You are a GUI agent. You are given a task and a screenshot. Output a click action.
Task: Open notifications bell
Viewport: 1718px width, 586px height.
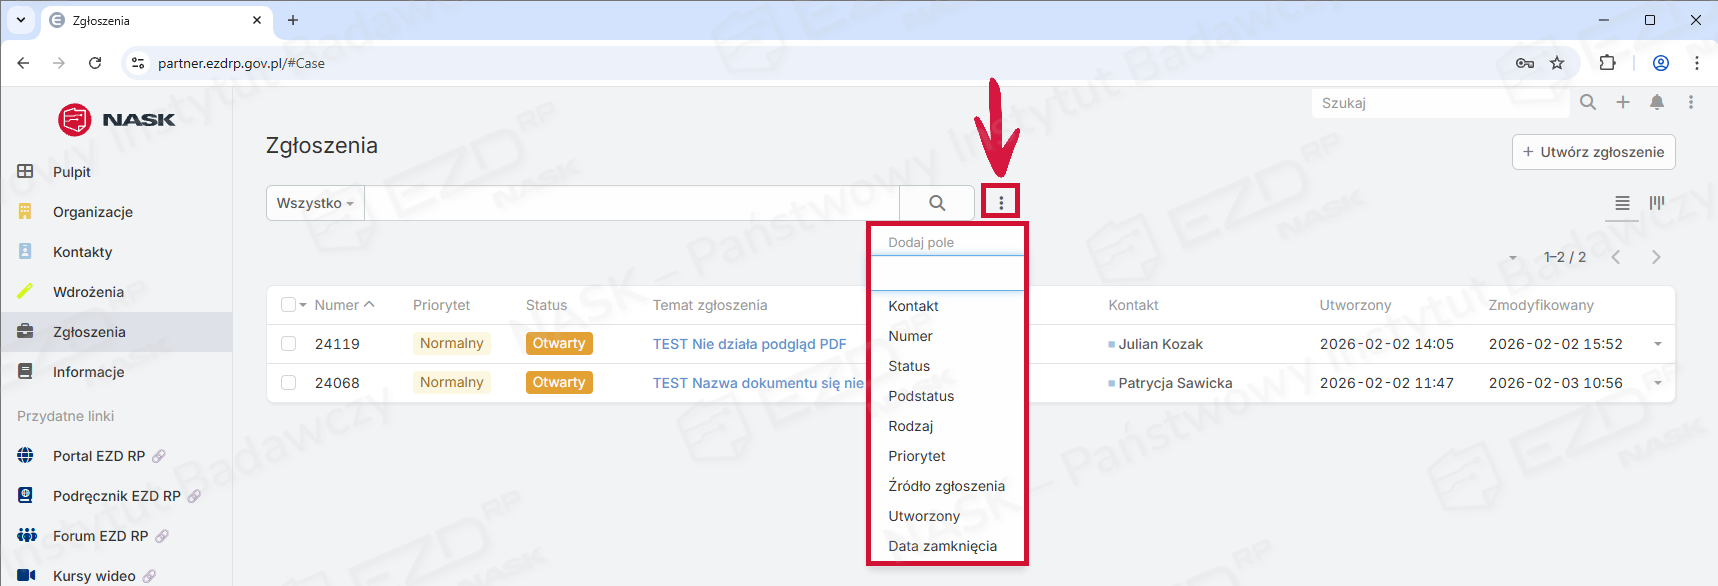point(1657,102)
